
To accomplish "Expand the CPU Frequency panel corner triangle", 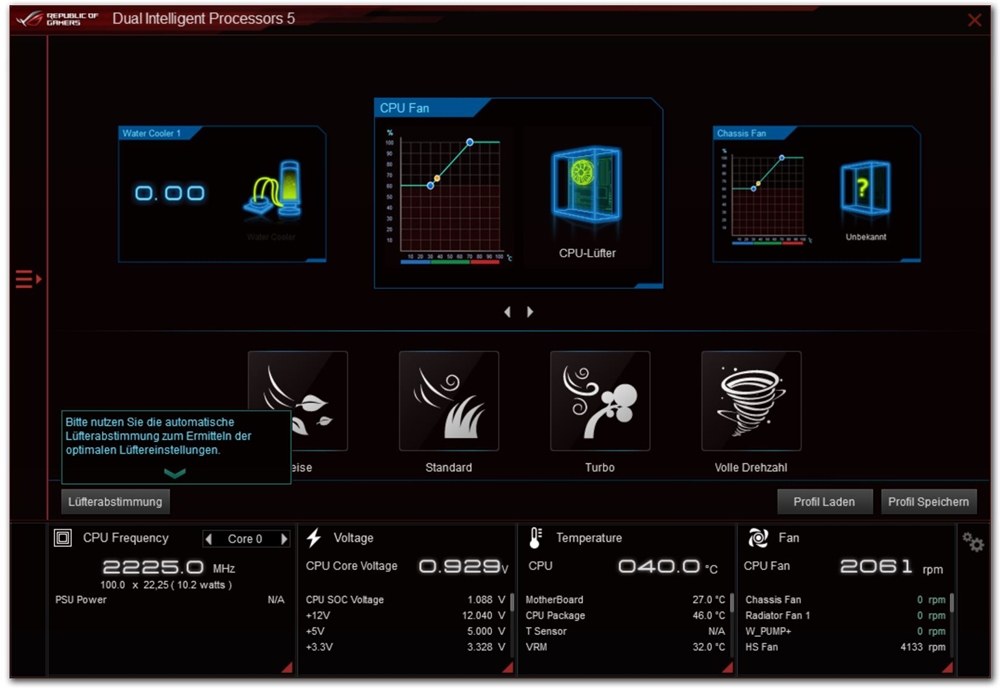I will pos(287,668).
